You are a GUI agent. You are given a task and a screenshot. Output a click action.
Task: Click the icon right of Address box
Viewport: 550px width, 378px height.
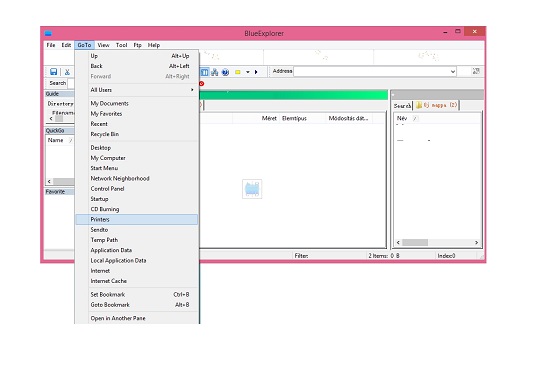[x=476, y=71]
